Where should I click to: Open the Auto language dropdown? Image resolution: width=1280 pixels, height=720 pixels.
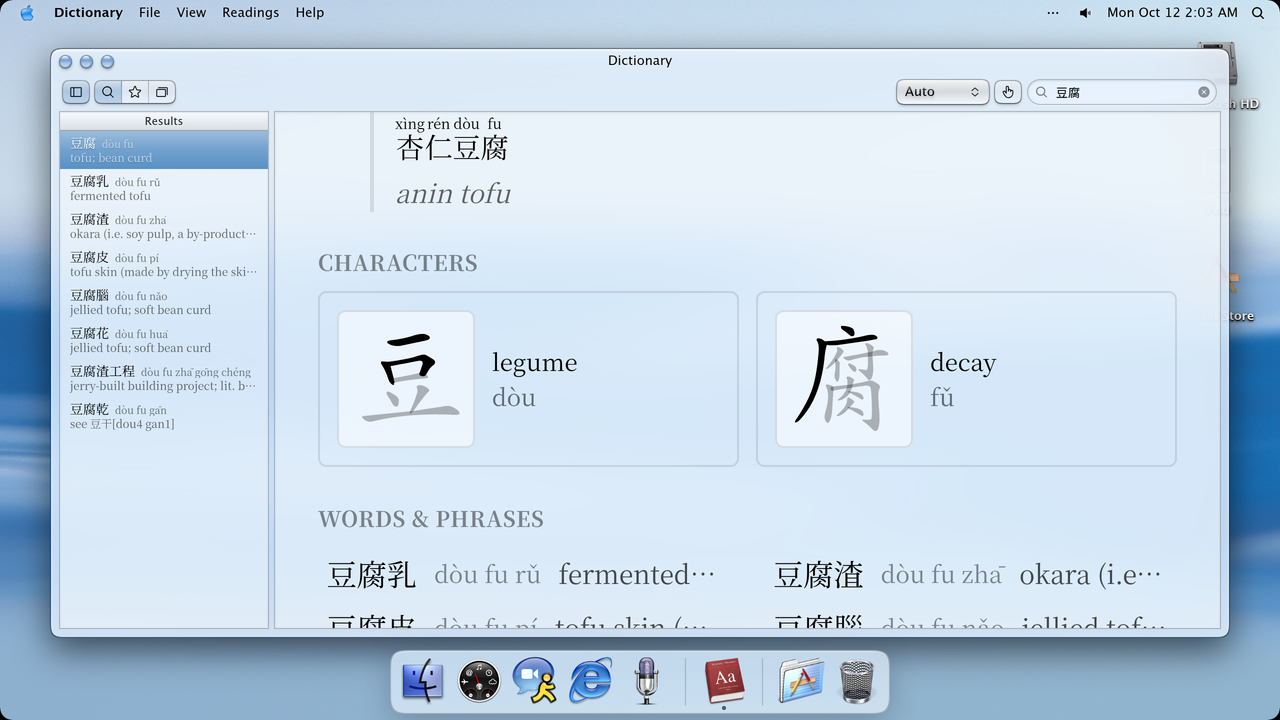pos(943,92)
